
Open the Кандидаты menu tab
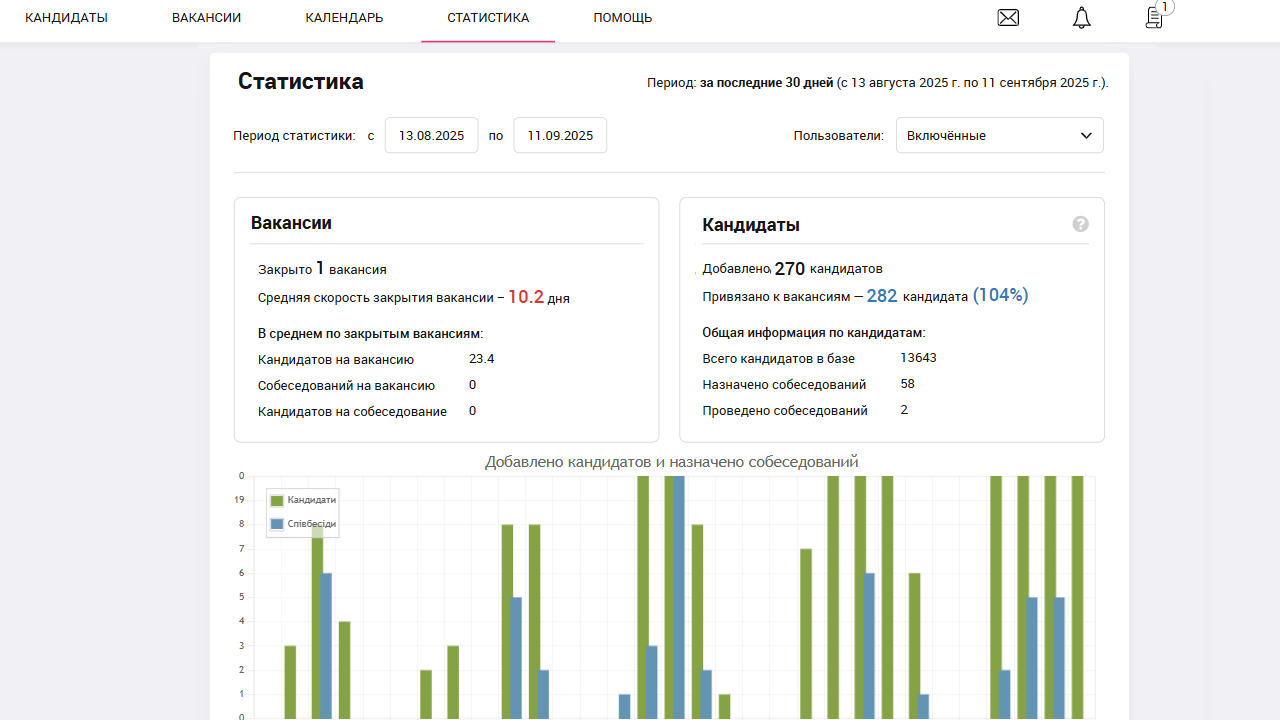point(66,18)
